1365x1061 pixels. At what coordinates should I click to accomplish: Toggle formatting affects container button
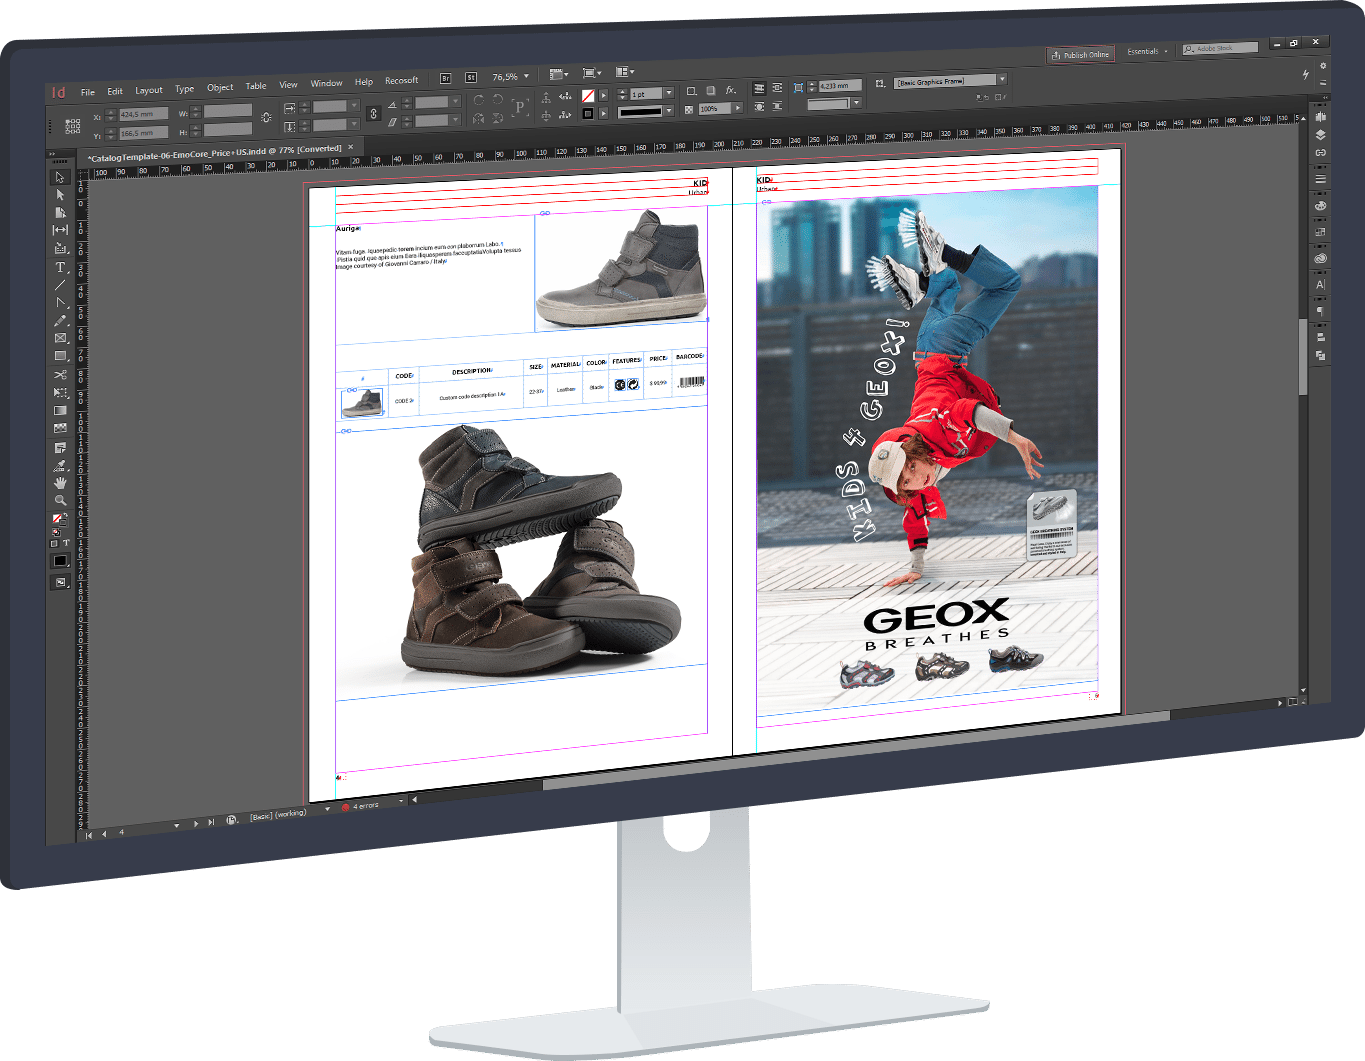click(56, 544)
